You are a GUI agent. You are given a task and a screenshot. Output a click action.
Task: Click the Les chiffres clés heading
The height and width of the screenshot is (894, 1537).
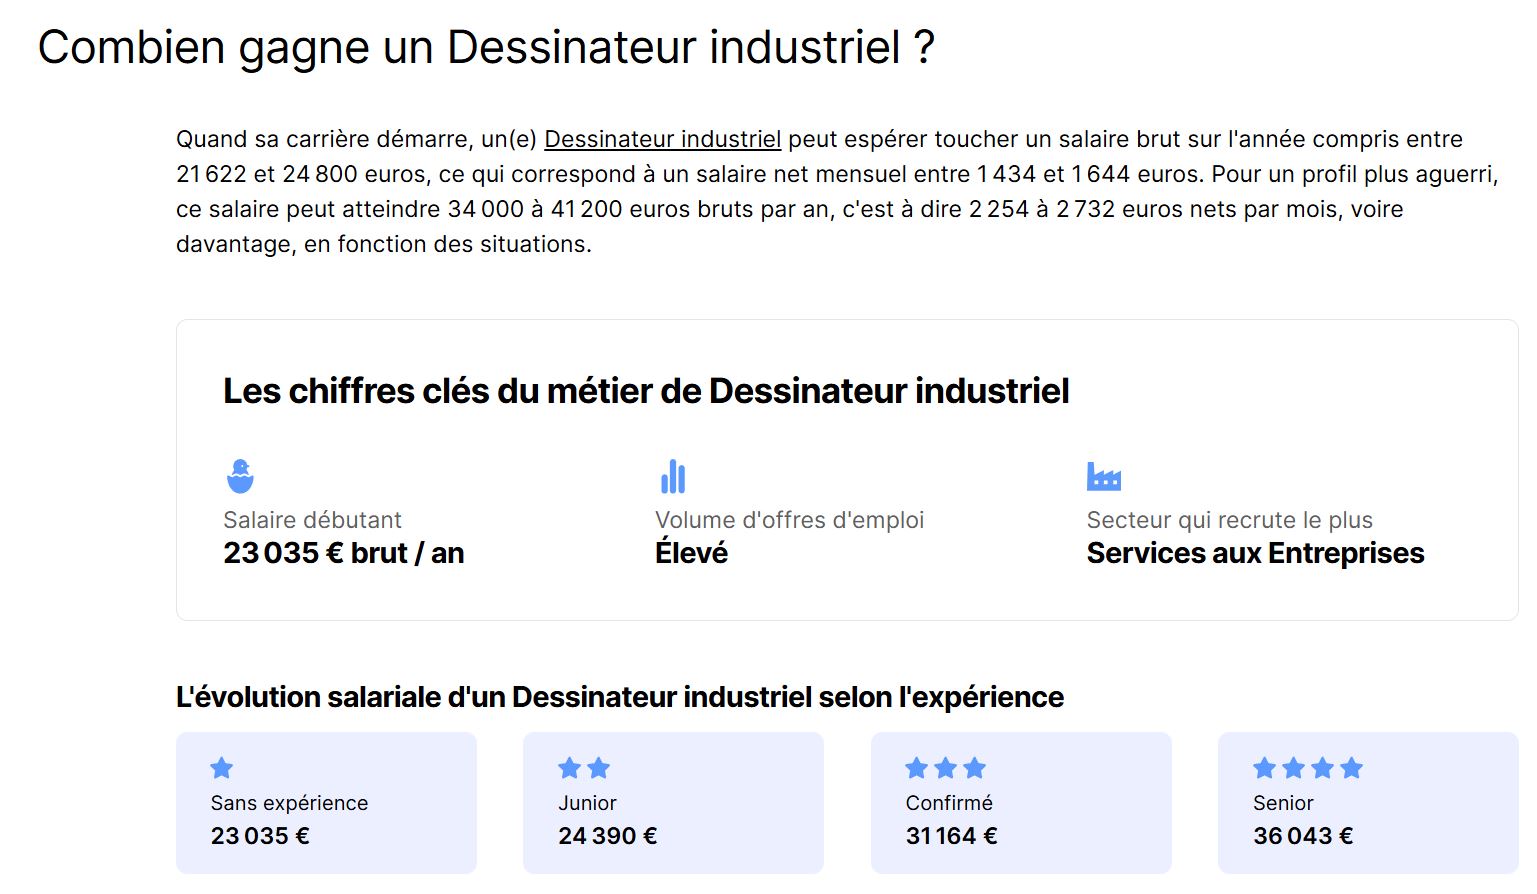coord(646,391)
